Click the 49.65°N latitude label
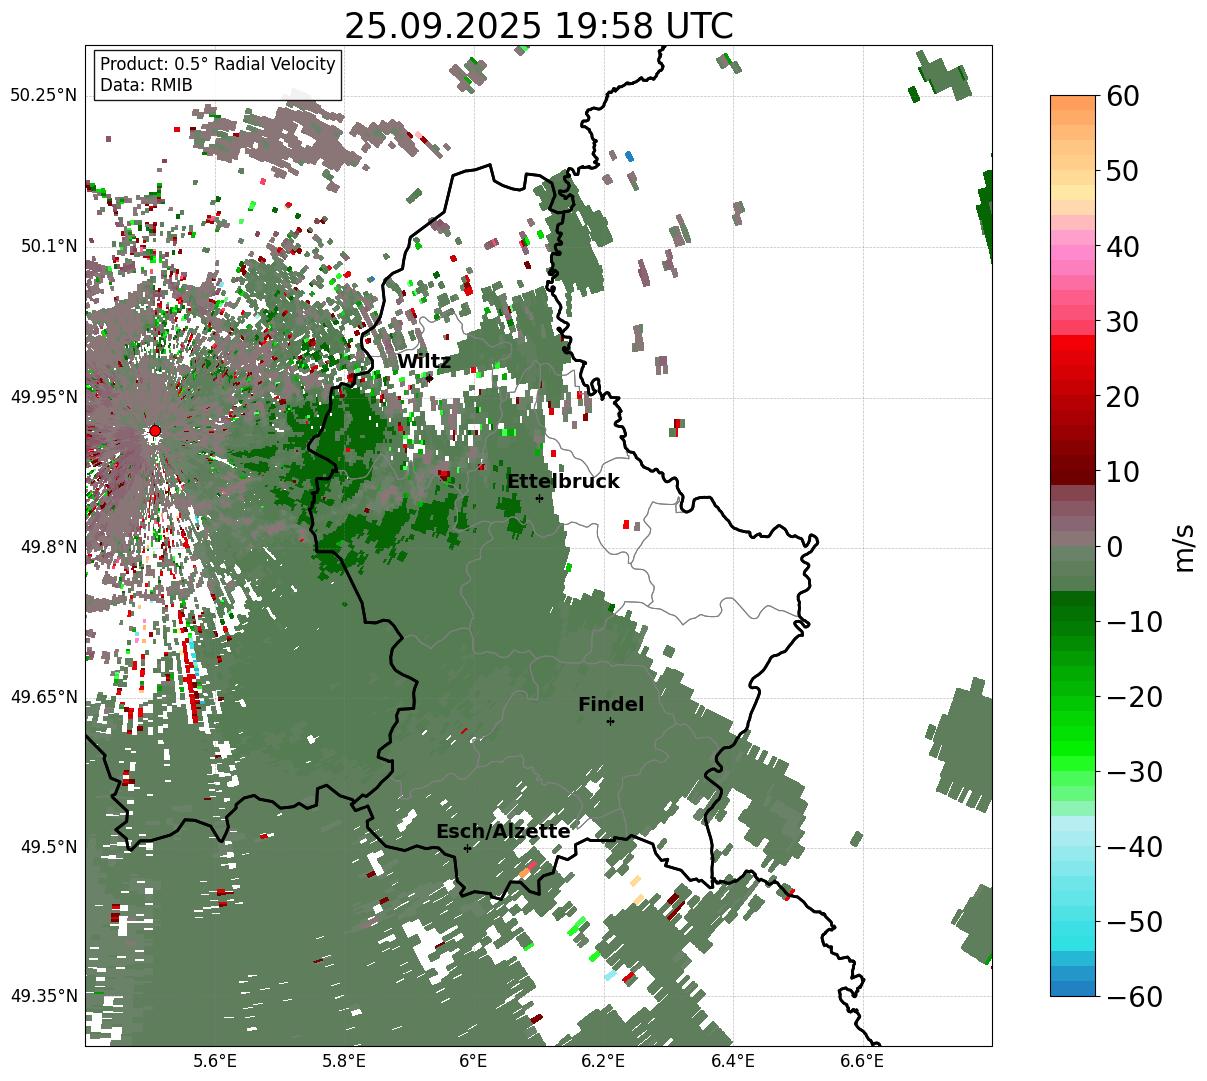Viewport: 1207px width, 1081px height. [x=44, y=697]
